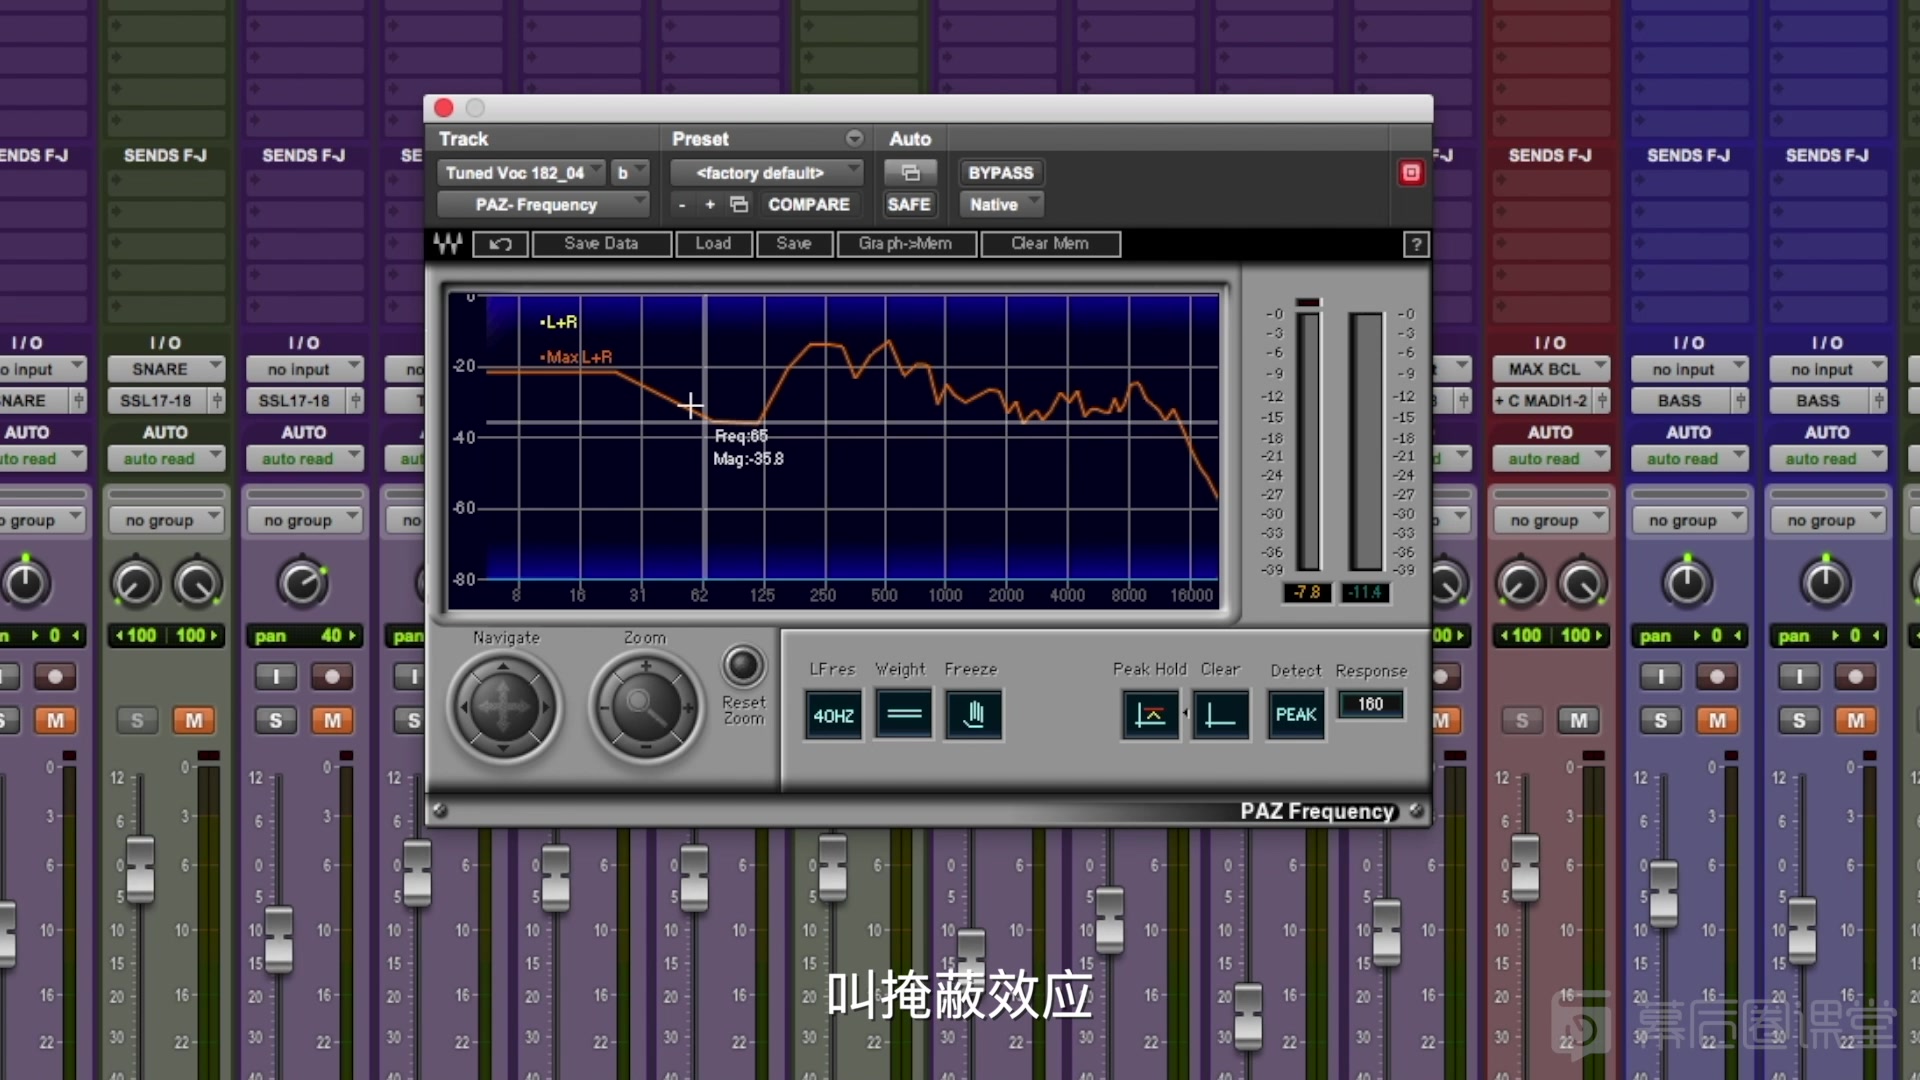Screen dimensions: 1920x1080
Task: Toggle the Weight button in PAZ
Action: [x=903, y=714]
